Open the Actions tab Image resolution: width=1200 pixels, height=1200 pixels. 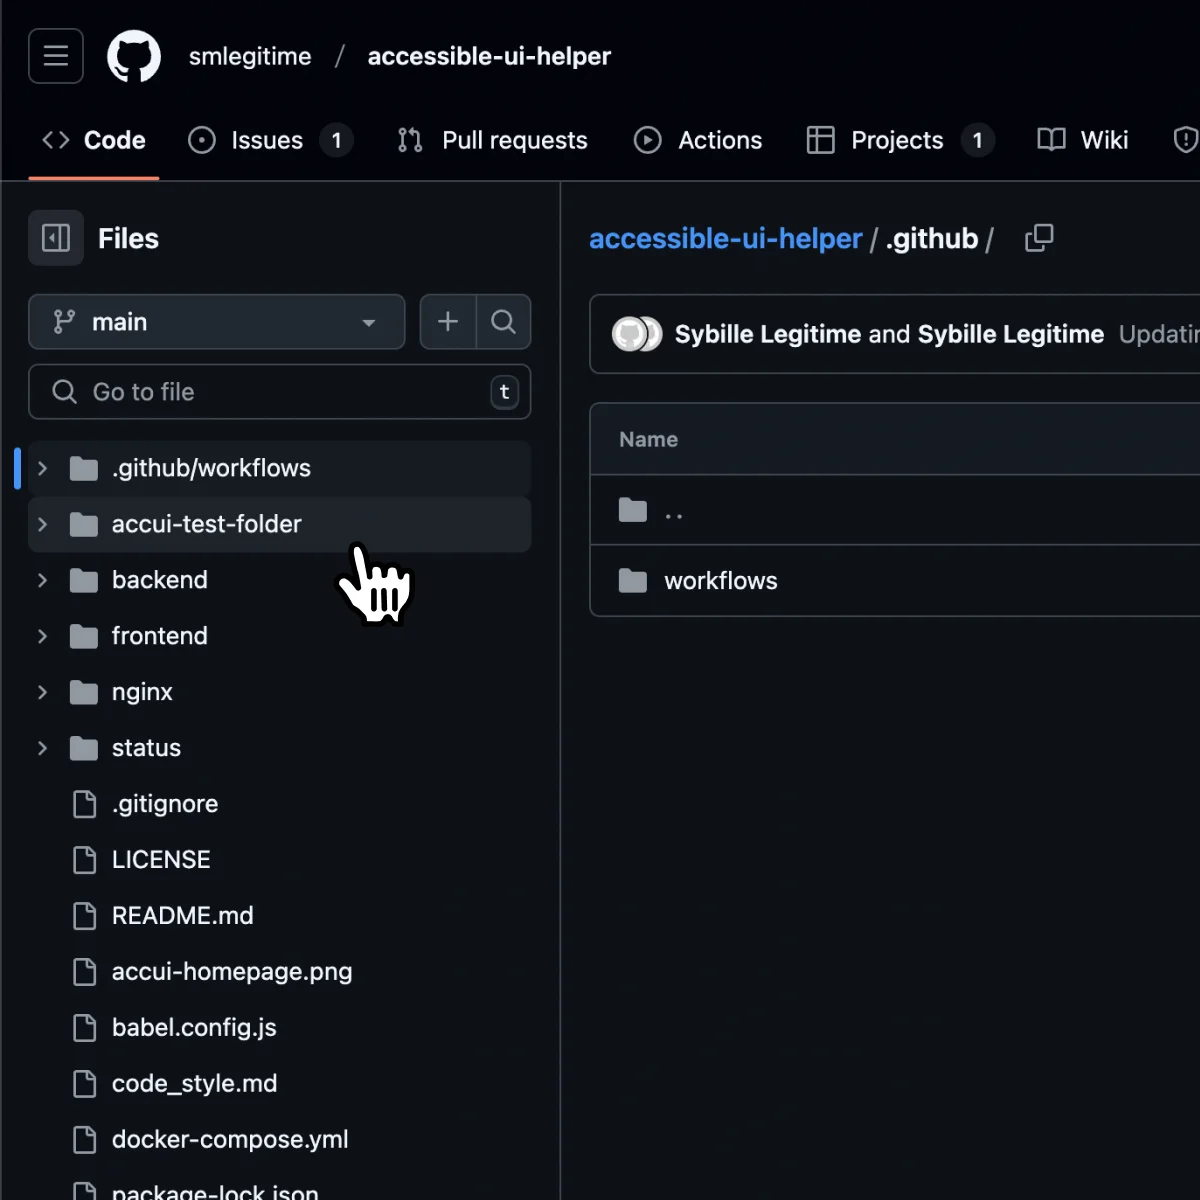[698, 140]
